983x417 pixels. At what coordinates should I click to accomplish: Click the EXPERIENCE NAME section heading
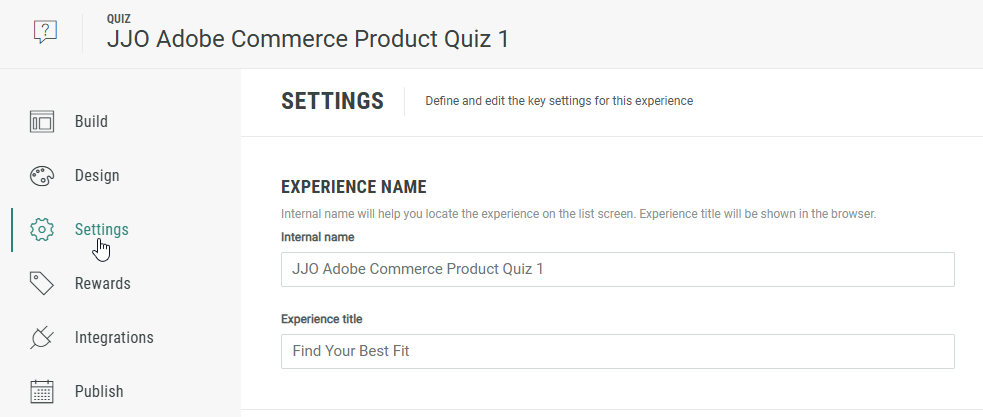point(354,187)
